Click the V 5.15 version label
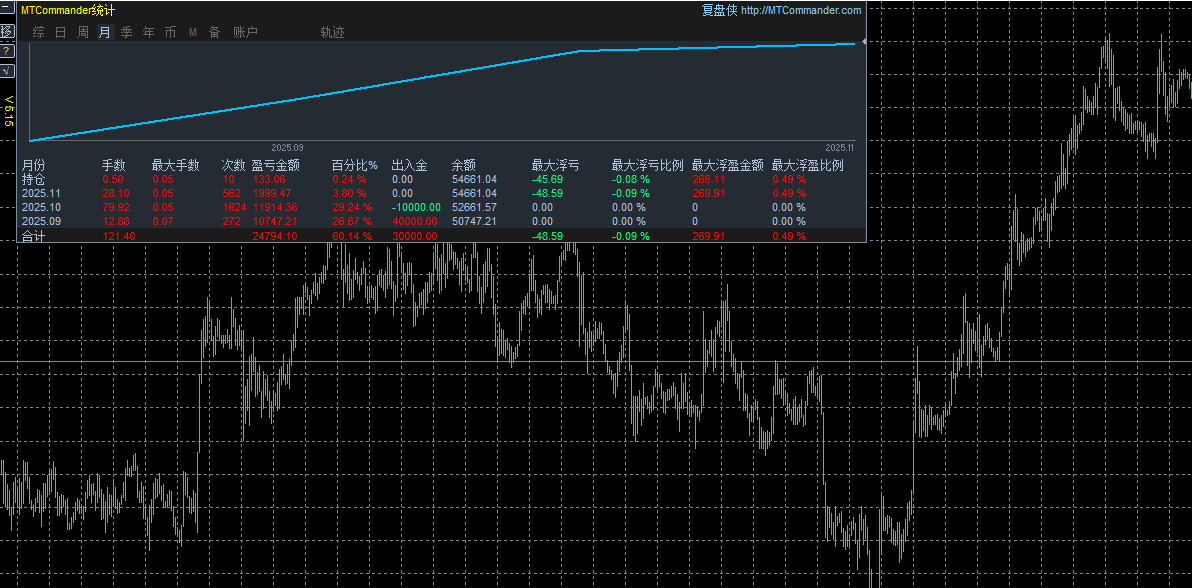The width and height of the screenshot is (1192, 588). [x=8, y=111]
